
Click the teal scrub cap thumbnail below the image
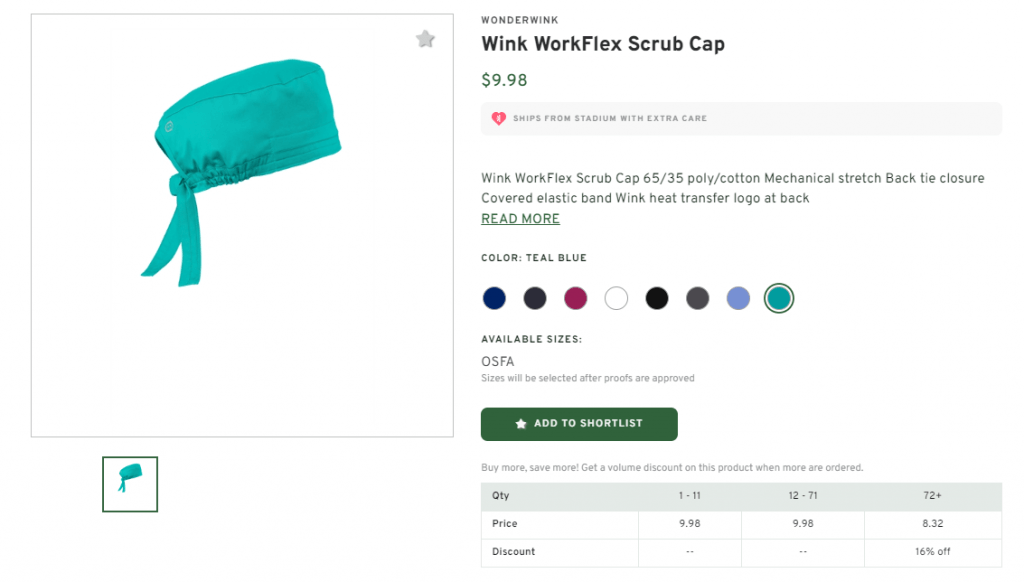tap(129, 484)
